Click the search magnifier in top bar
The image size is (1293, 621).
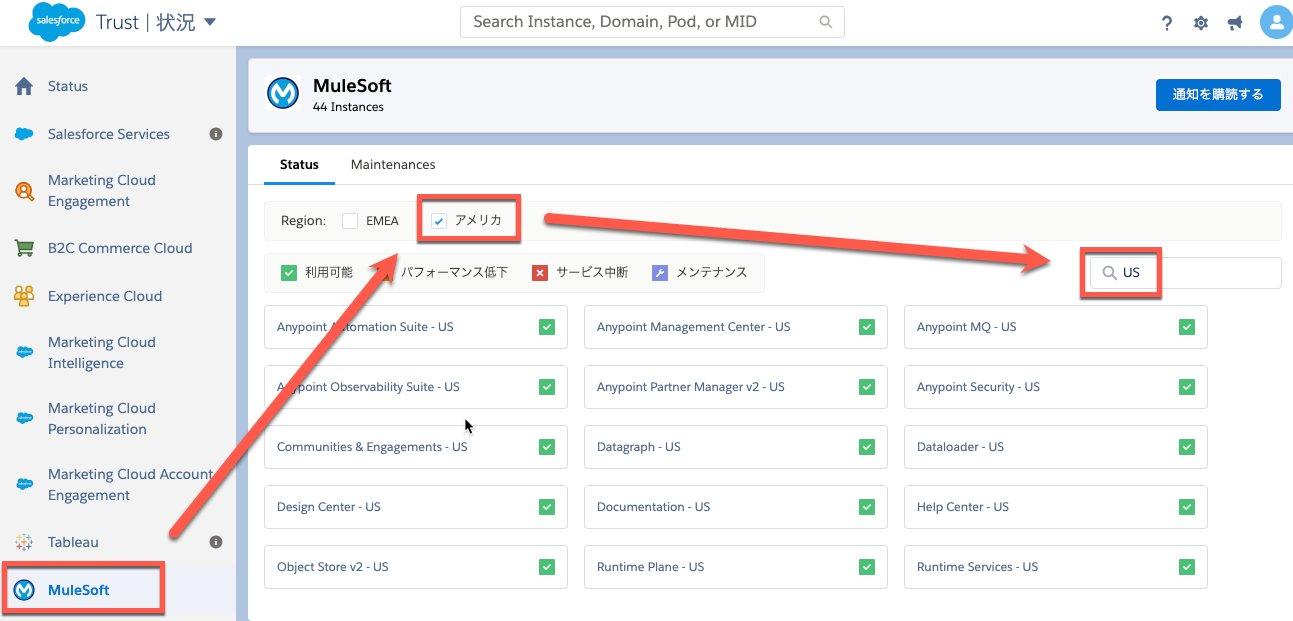point(825,21)
